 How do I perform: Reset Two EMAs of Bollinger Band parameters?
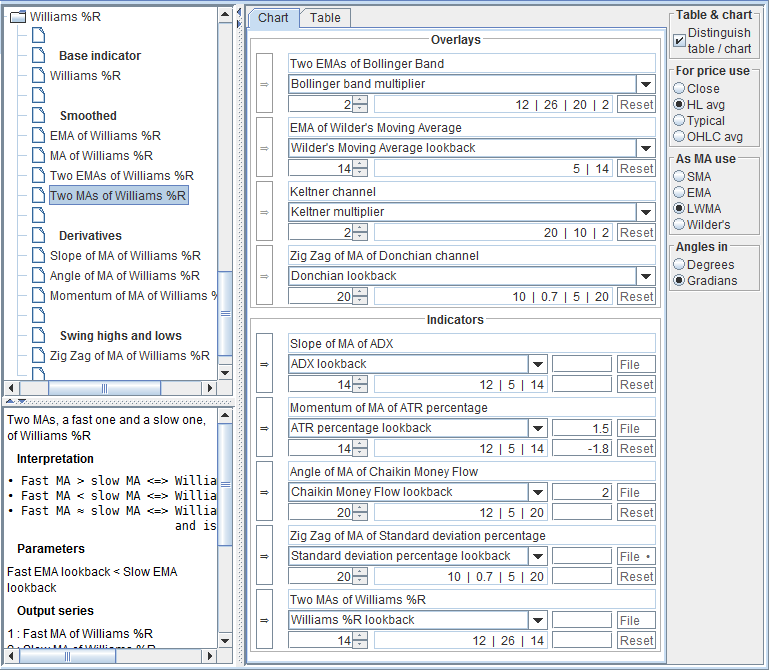[x=636, y=104]
